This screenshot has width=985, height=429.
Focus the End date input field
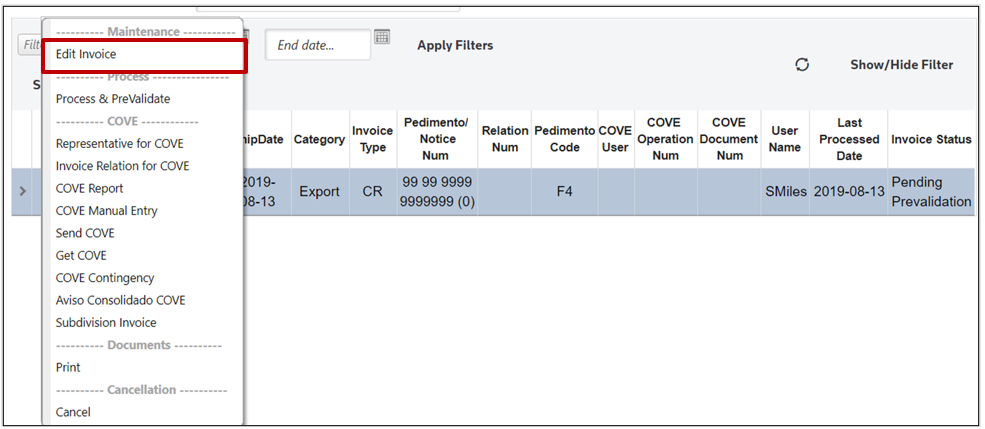318,45
